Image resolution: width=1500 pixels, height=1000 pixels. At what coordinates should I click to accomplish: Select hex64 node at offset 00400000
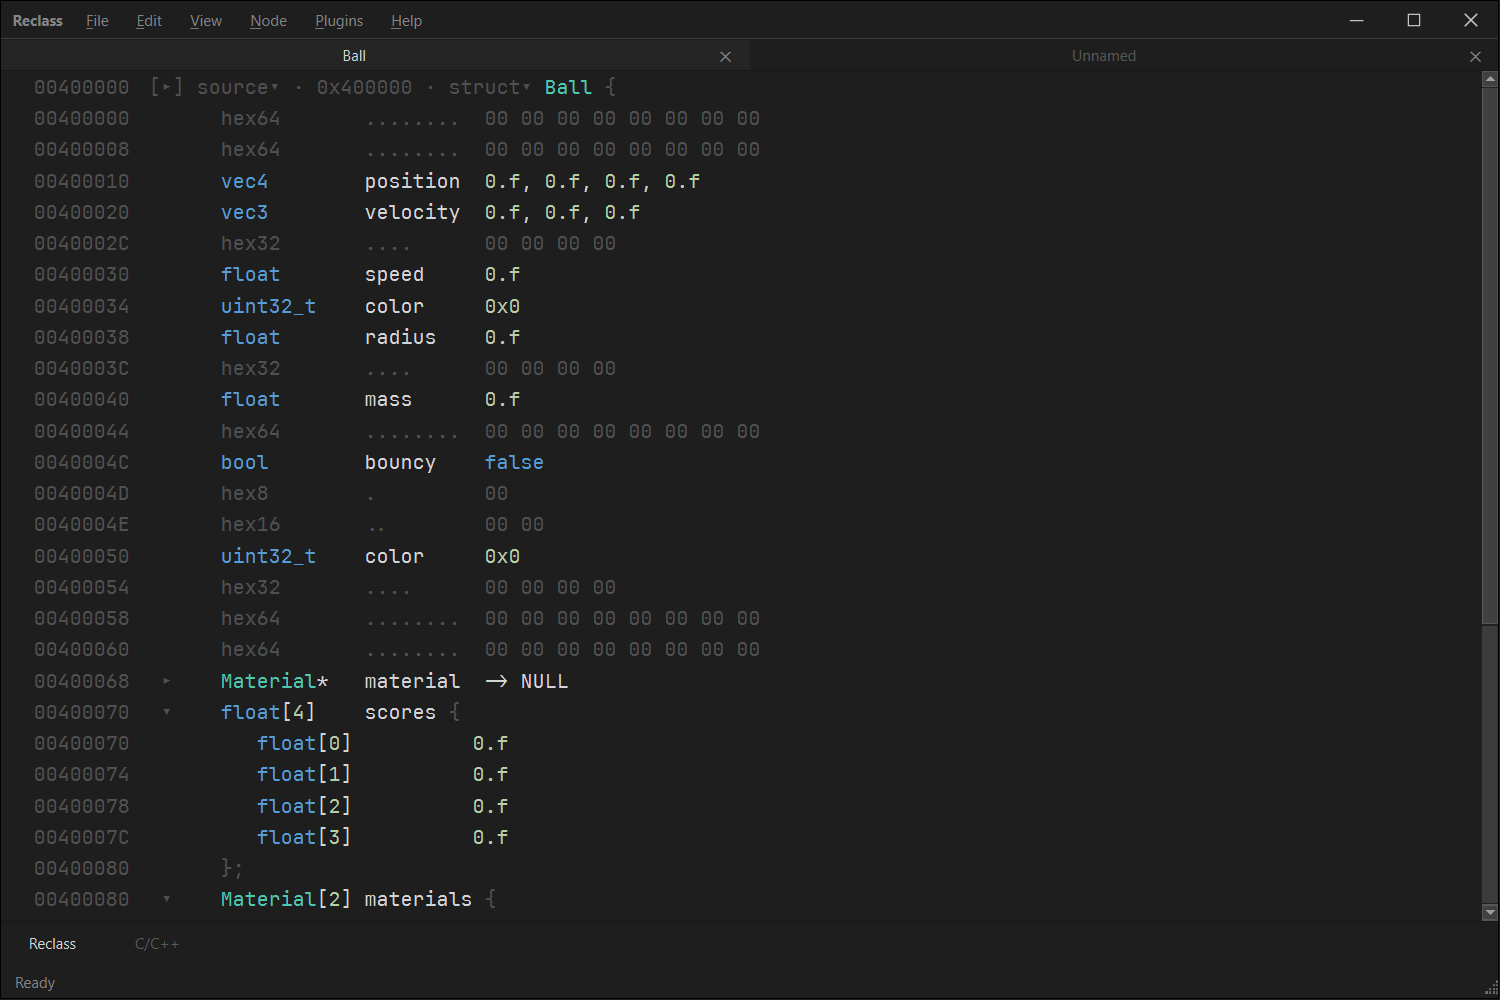pyautogui.click(x=250, y=118)
